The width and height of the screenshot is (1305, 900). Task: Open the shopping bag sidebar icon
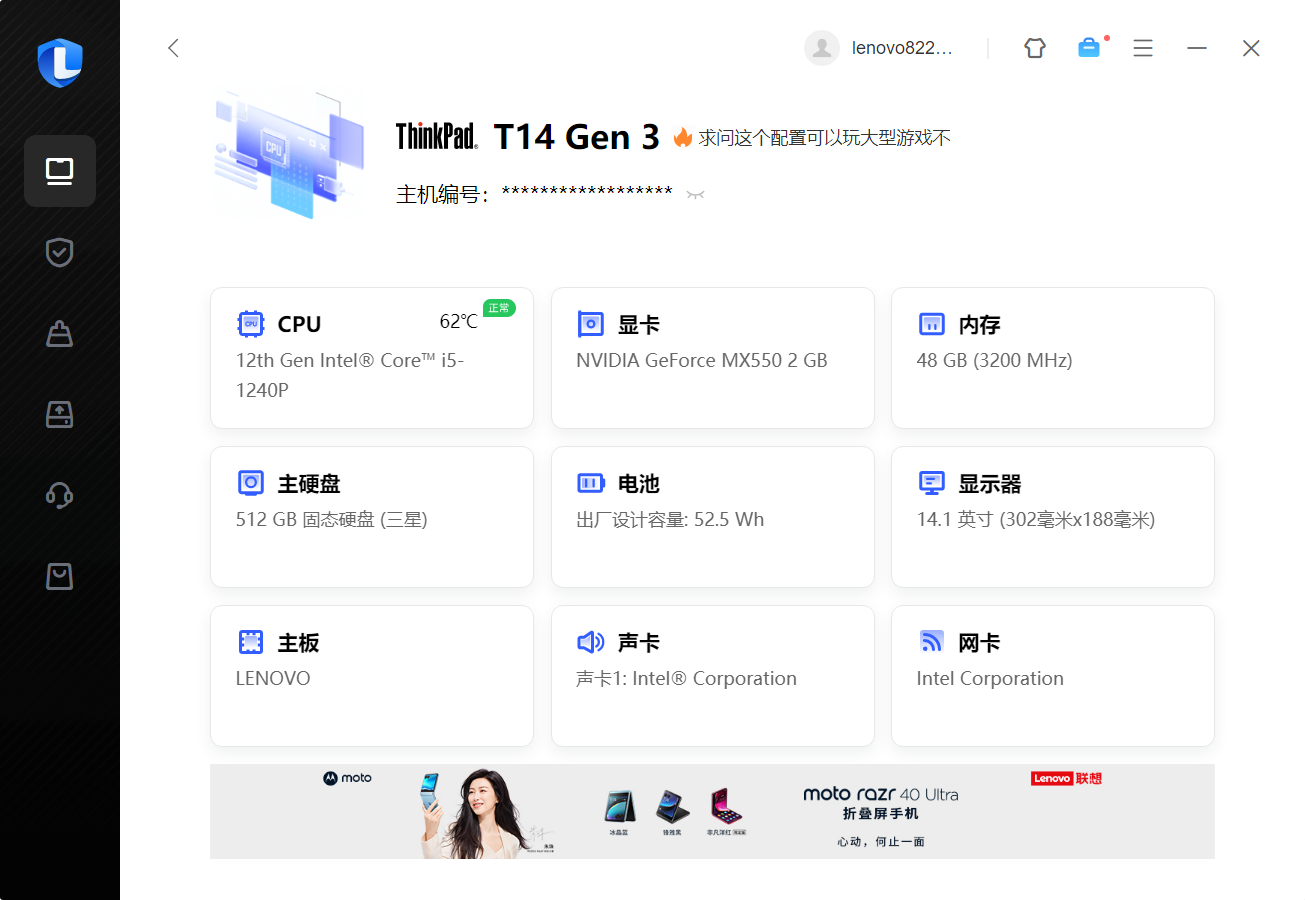60,576
